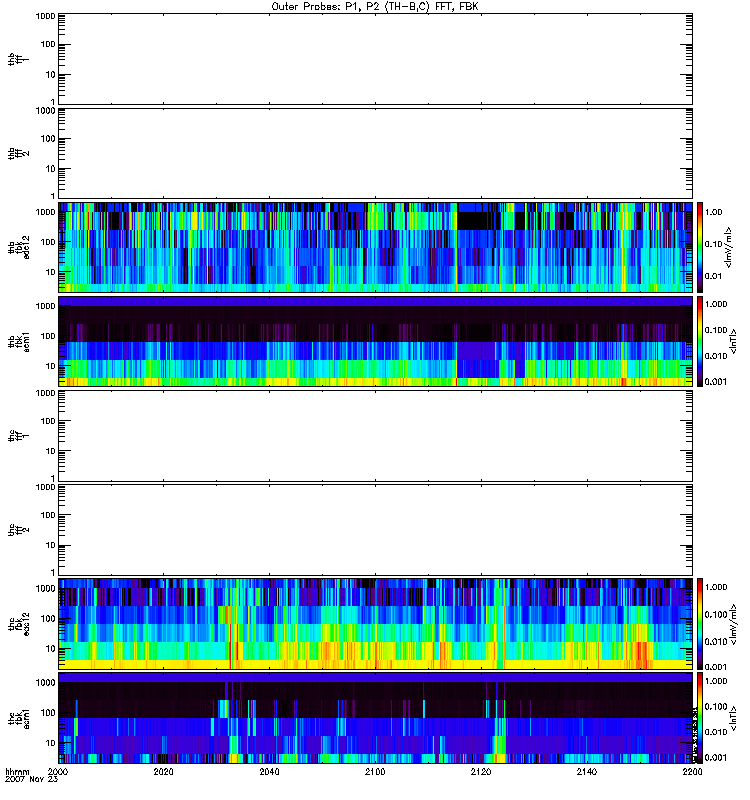Viewport: 750px width, 800px height.
Task: Click the 2040 time tick label
Action: click(x=269, y=771)
